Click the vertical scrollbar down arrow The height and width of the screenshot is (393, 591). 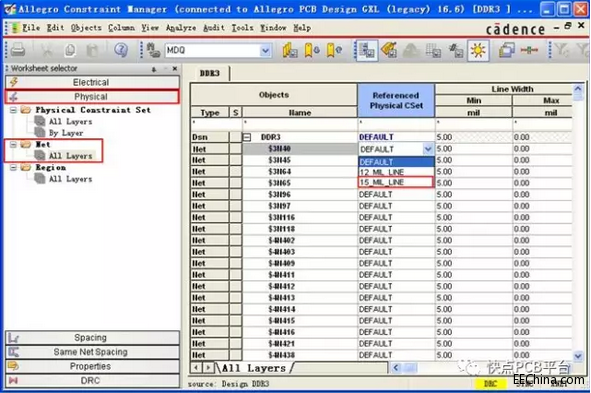click(578, 355)
